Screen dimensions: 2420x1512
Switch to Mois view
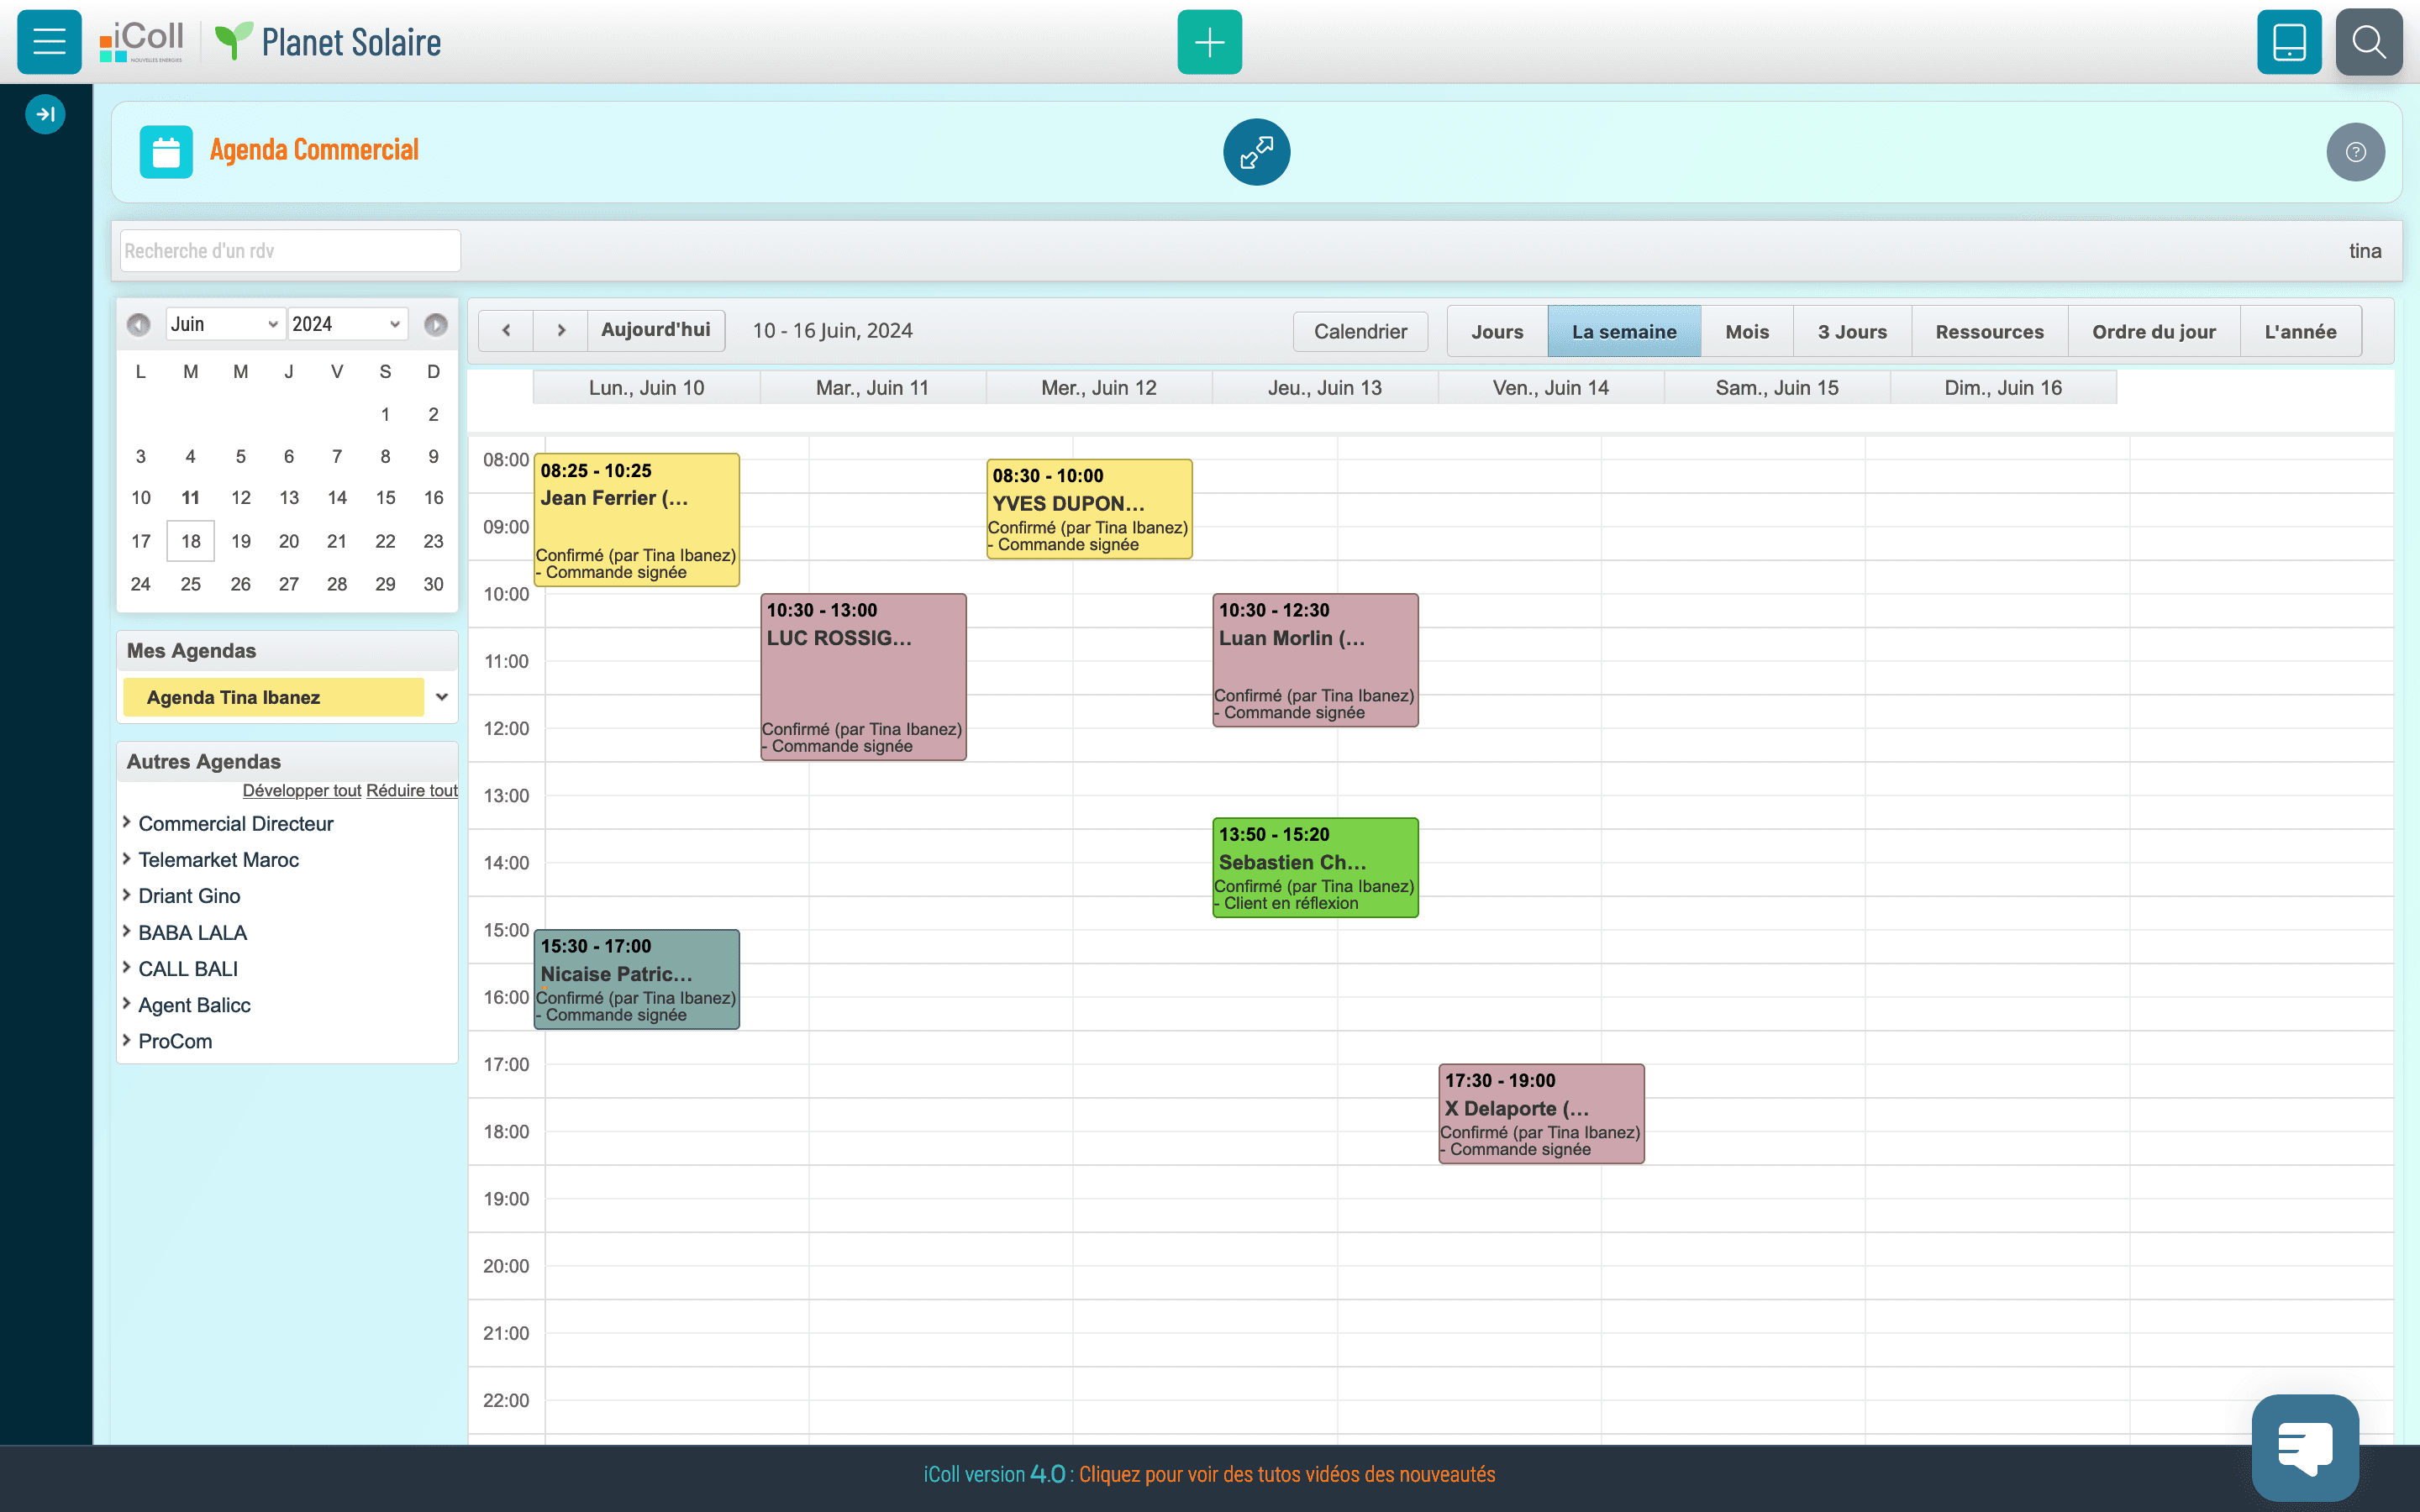[1747, 331]
